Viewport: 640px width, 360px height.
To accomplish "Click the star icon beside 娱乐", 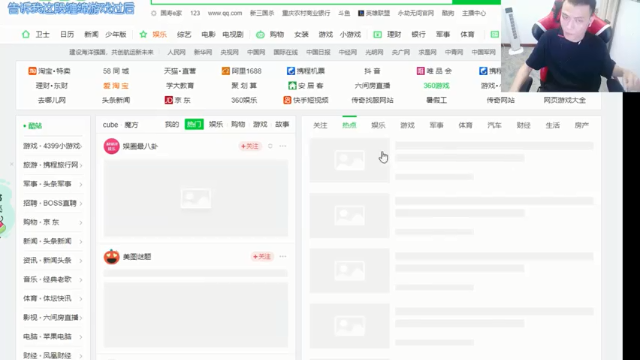I will [143, 34].
